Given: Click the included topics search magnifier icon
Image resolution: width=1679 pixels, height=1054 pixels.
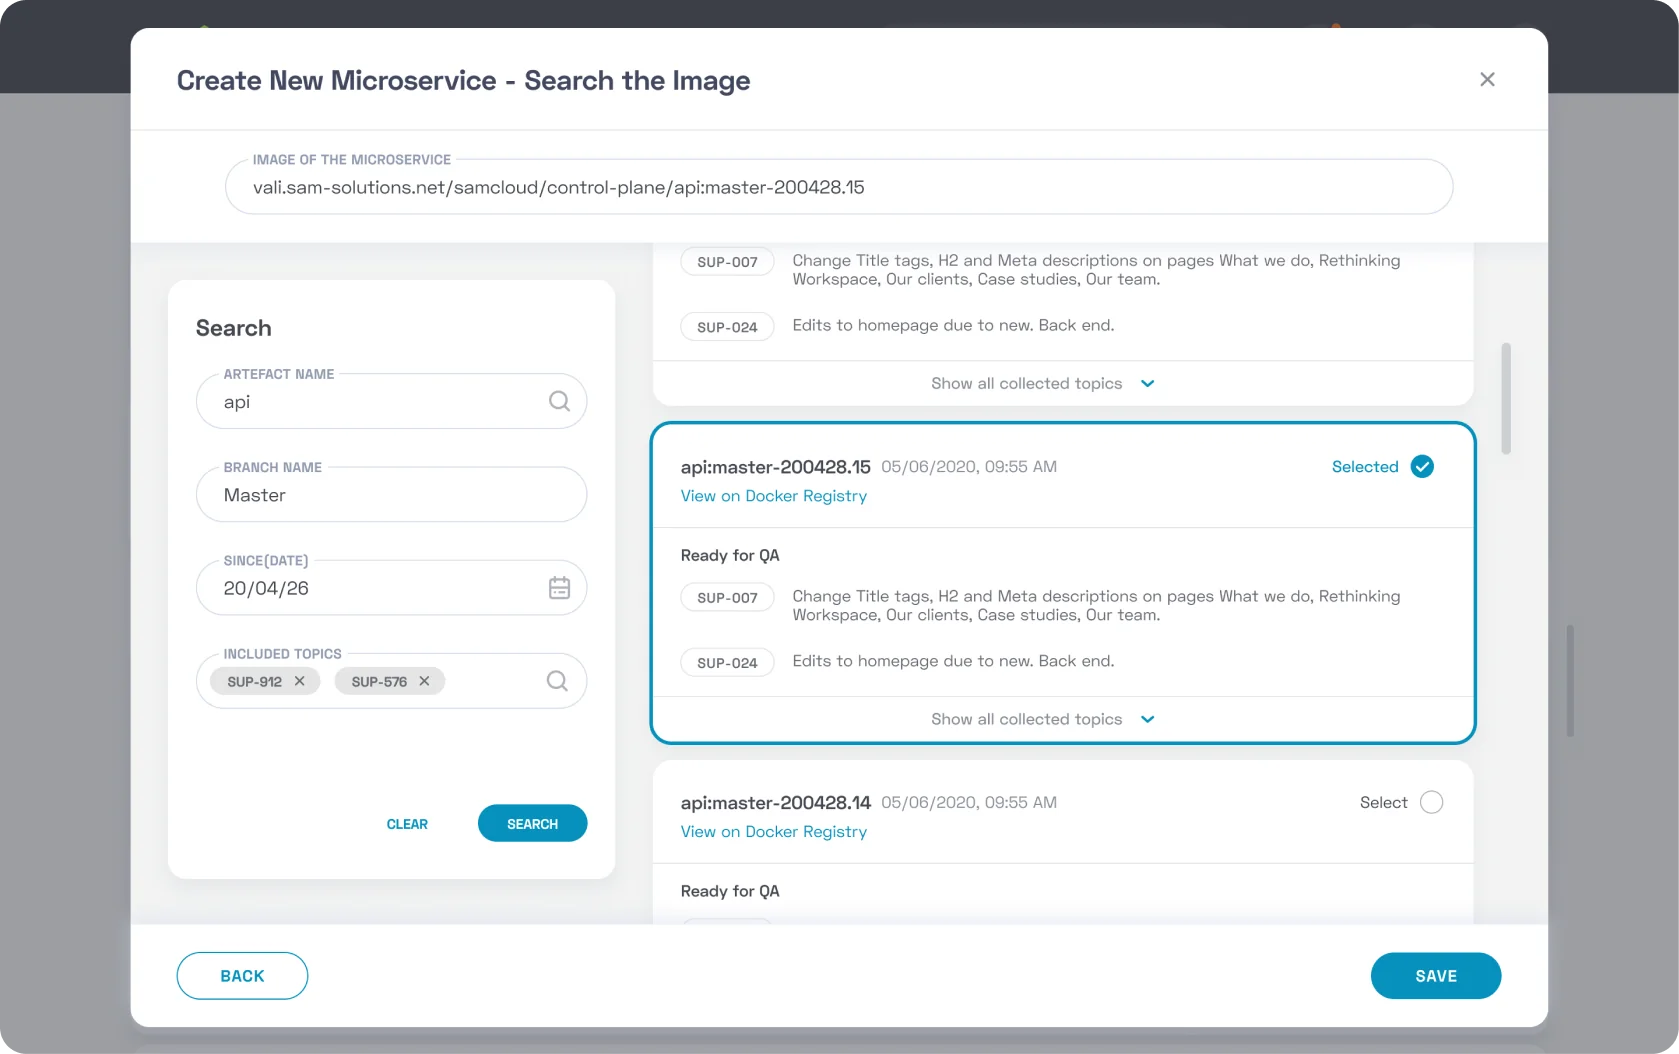Looking at the screenshot, I should pos(557,681).
